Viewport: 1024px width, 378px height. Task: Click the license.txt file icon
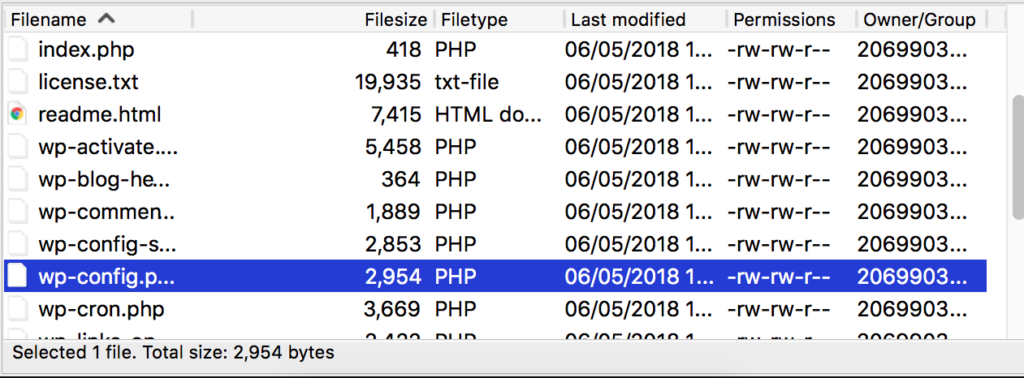(18, 82)
